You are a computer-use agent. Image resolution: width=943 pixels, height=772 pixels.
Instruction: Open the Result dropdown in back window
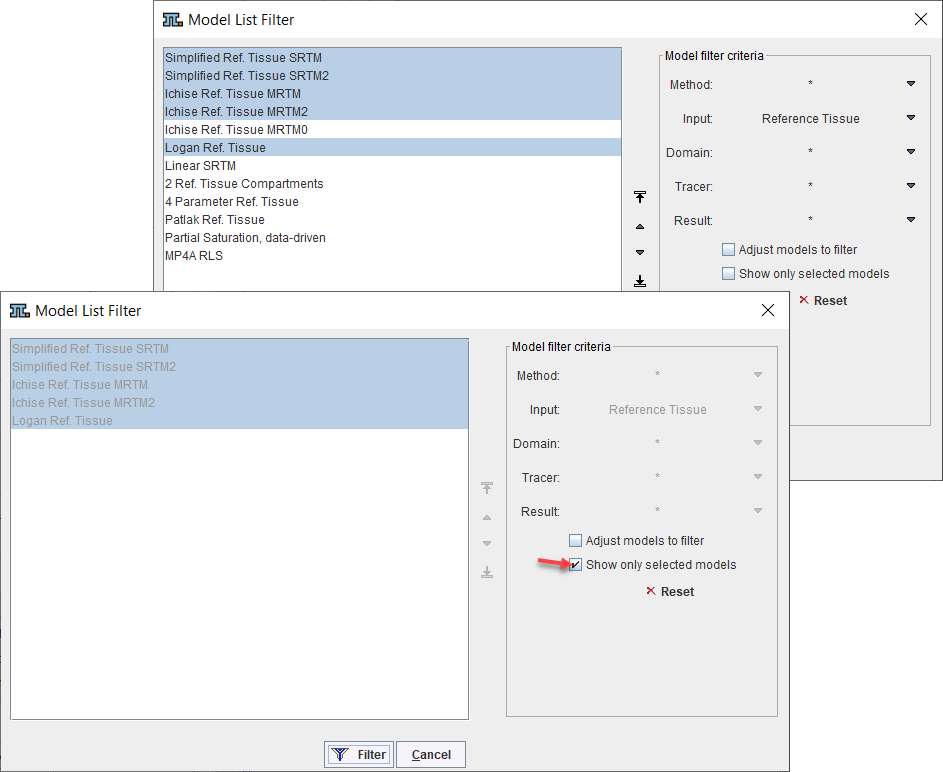coord(911,220)
